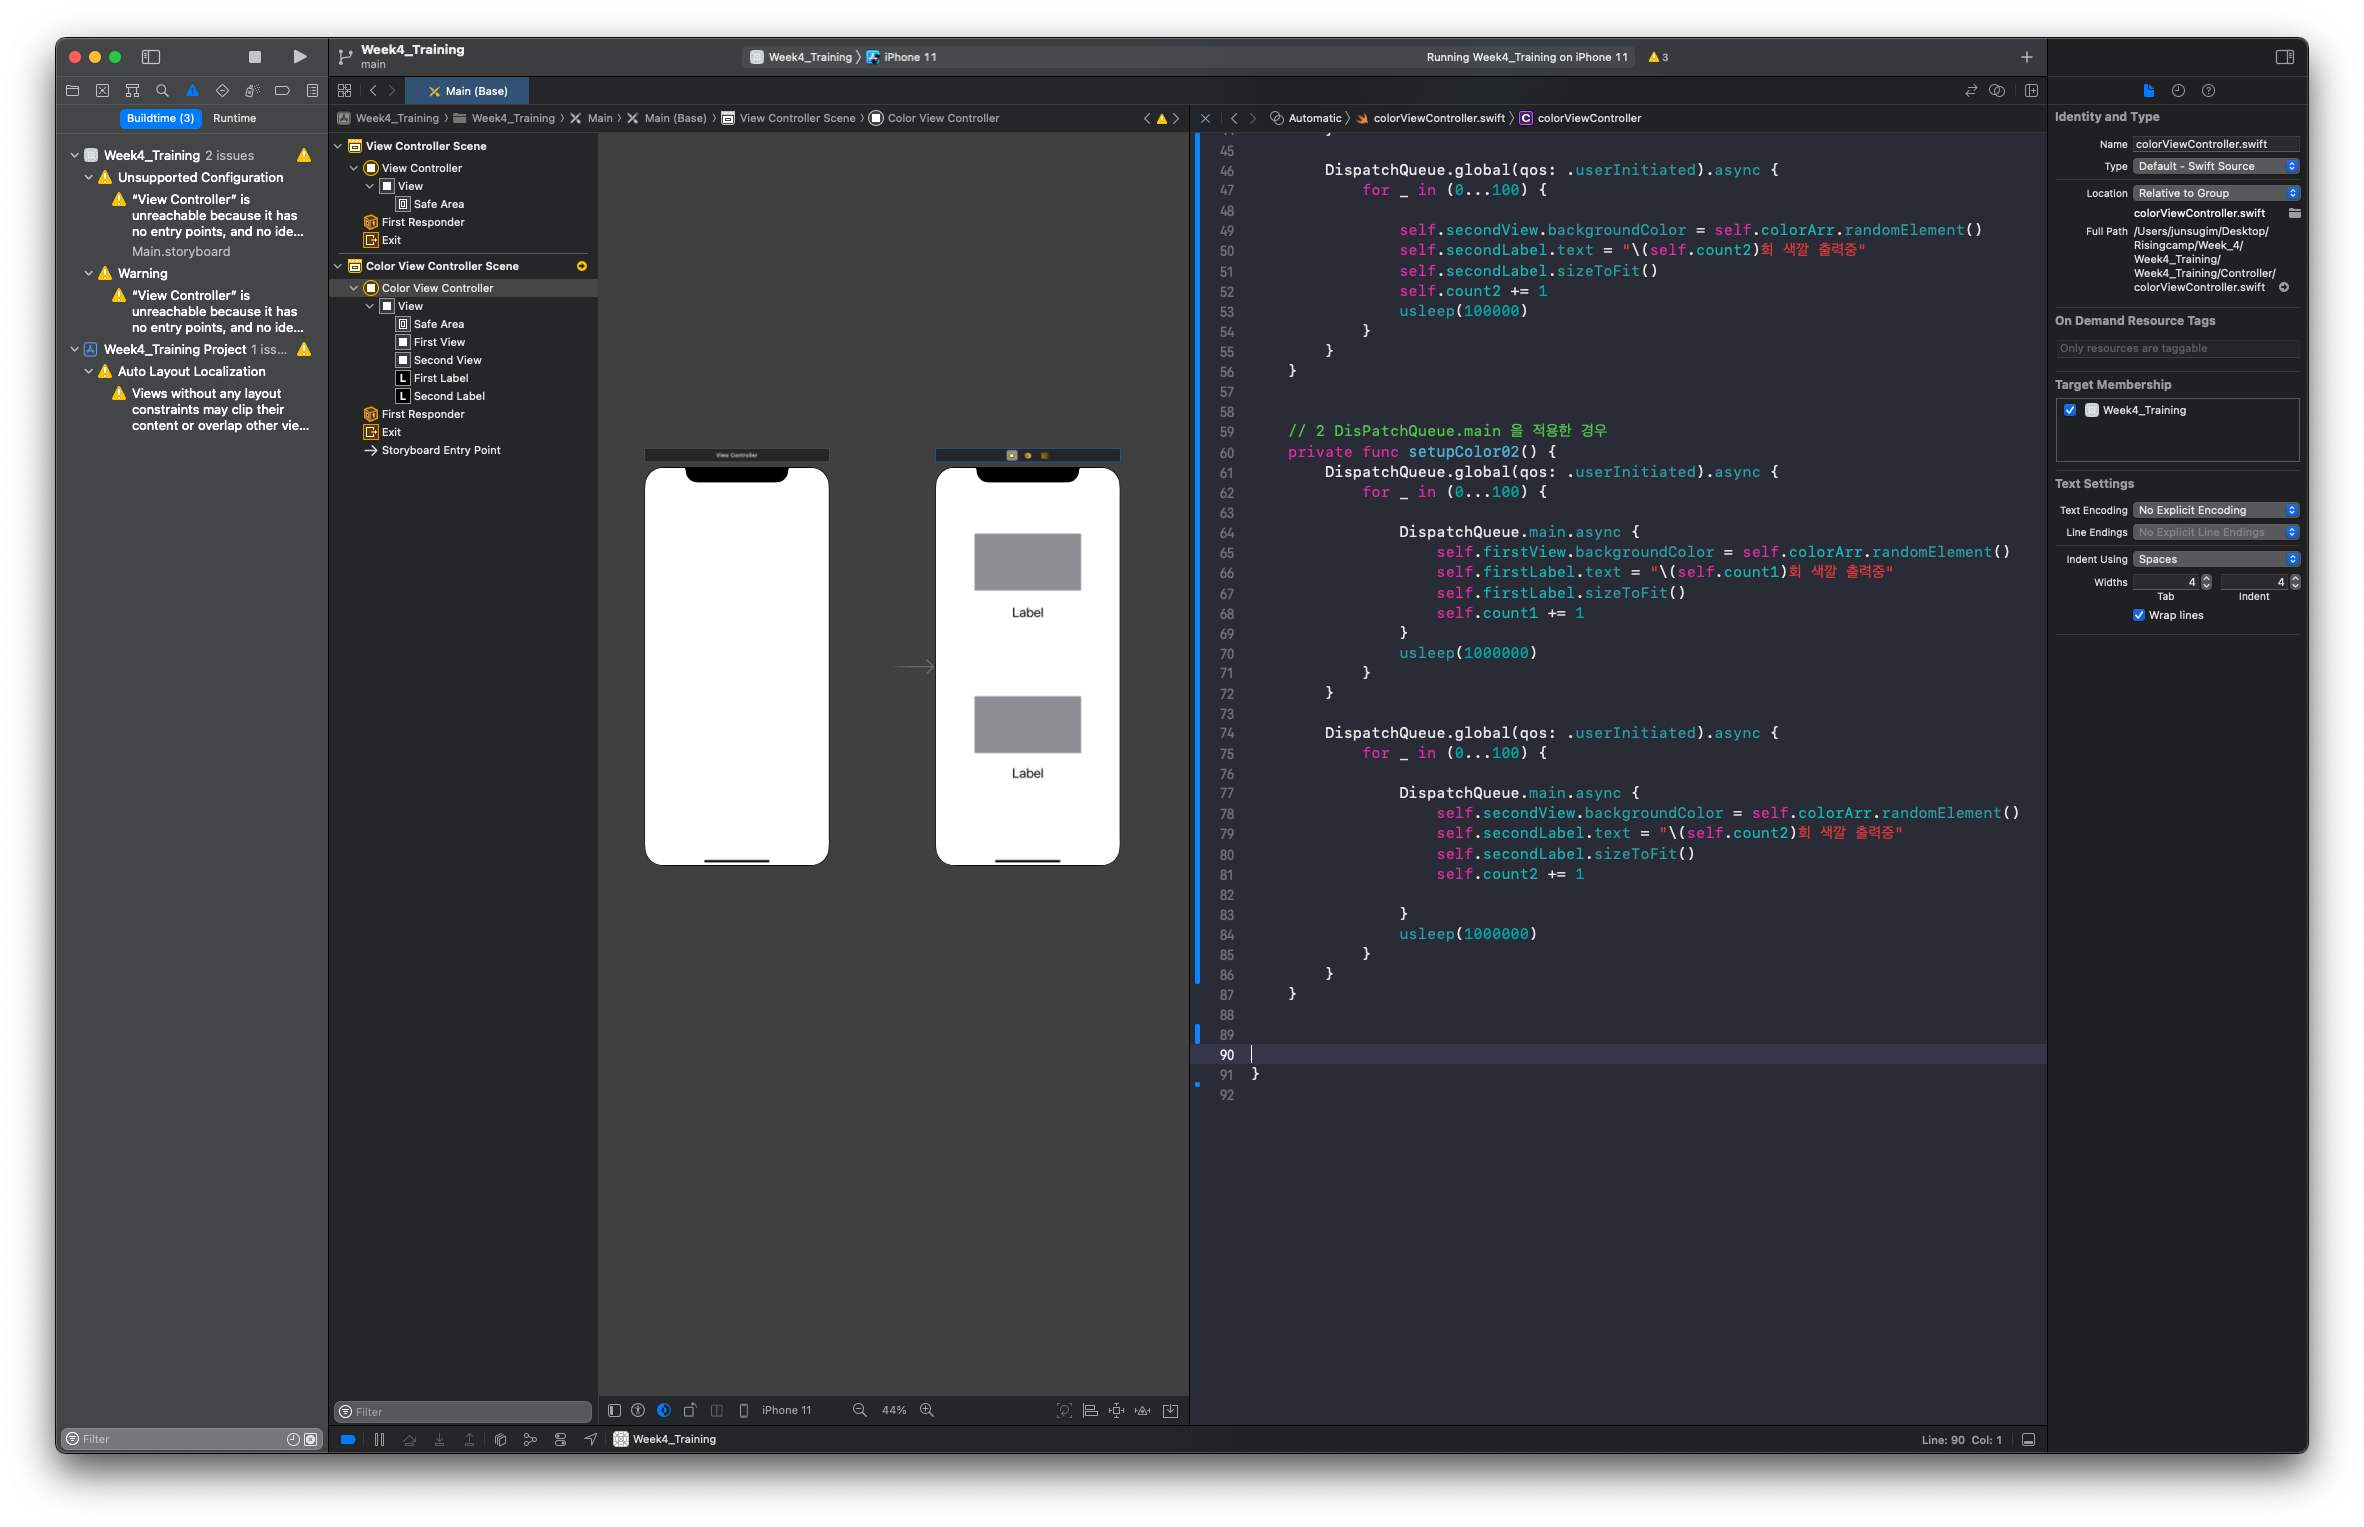Hide the right inspector panel
Screen dimensions: 2364x1527
pos(2284,57)
